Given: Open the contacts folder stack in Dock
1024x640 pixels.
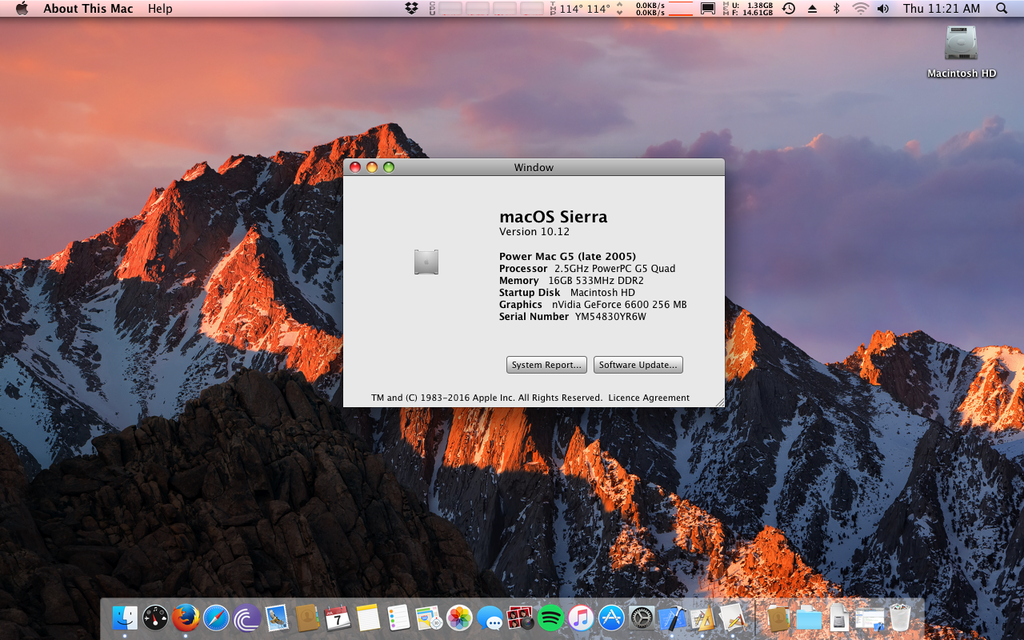Looking at the screenshot, I should click(778, 617).
